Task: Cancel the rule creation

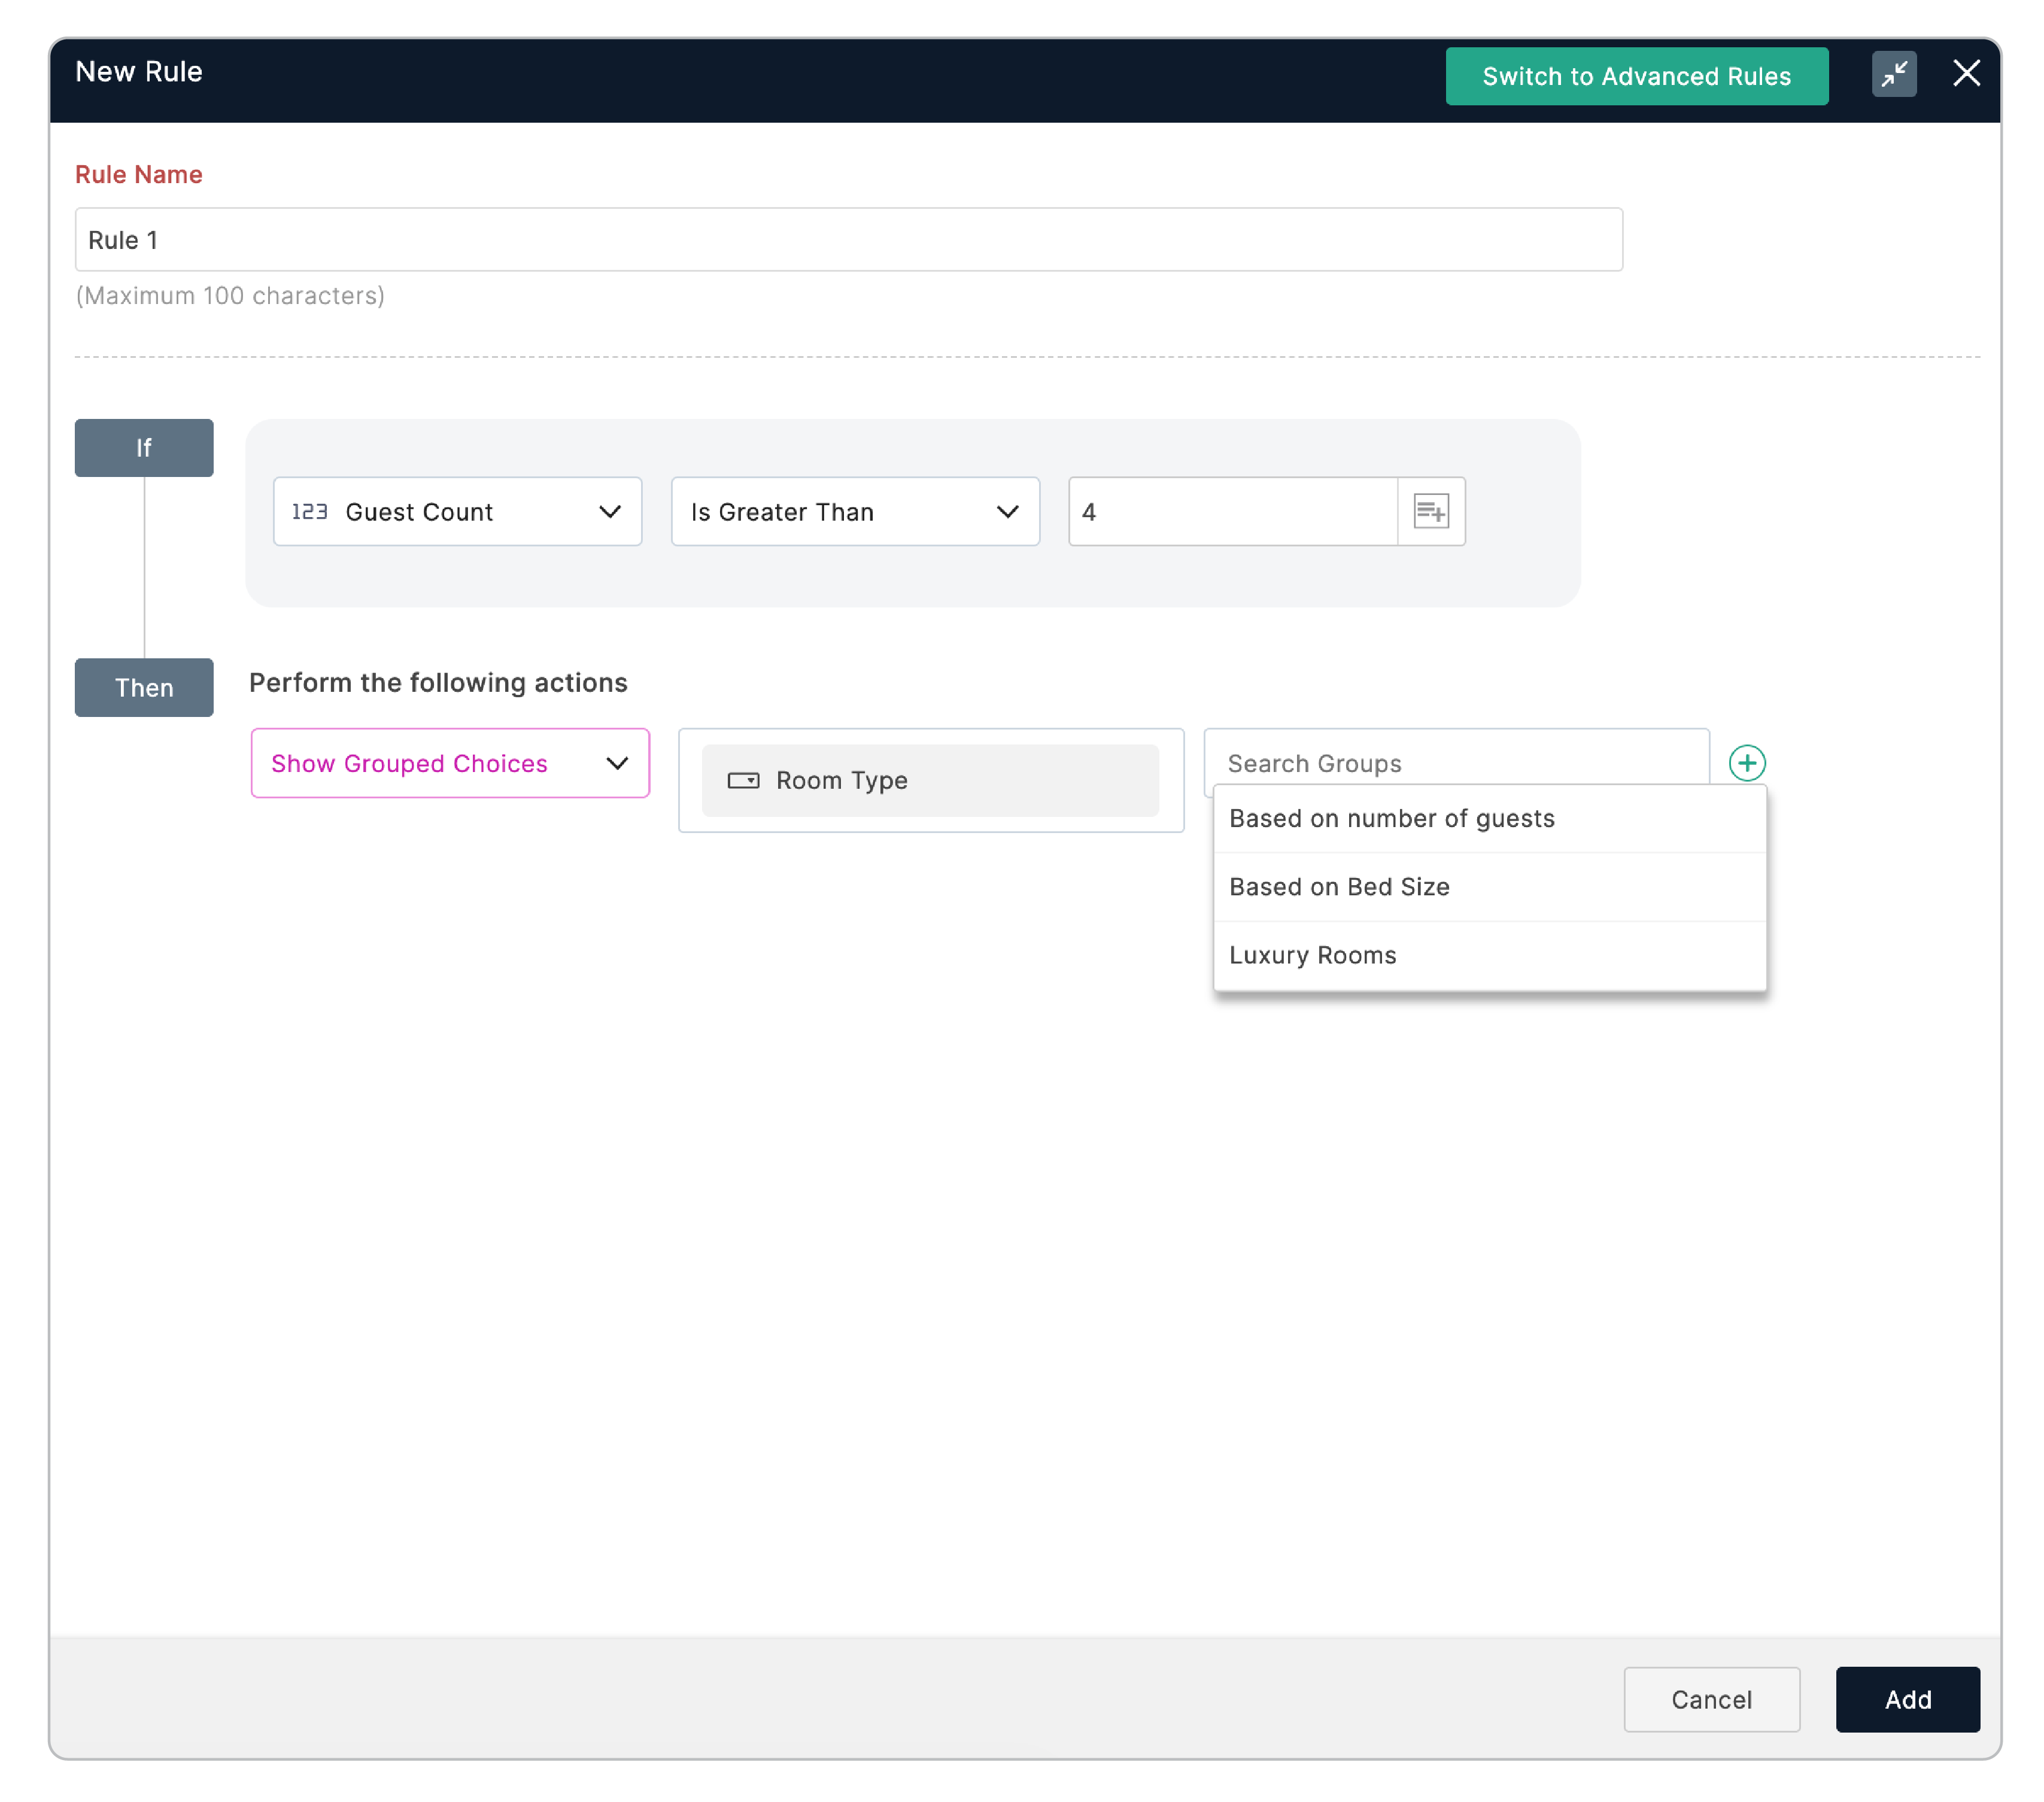Action: 1712,1699
